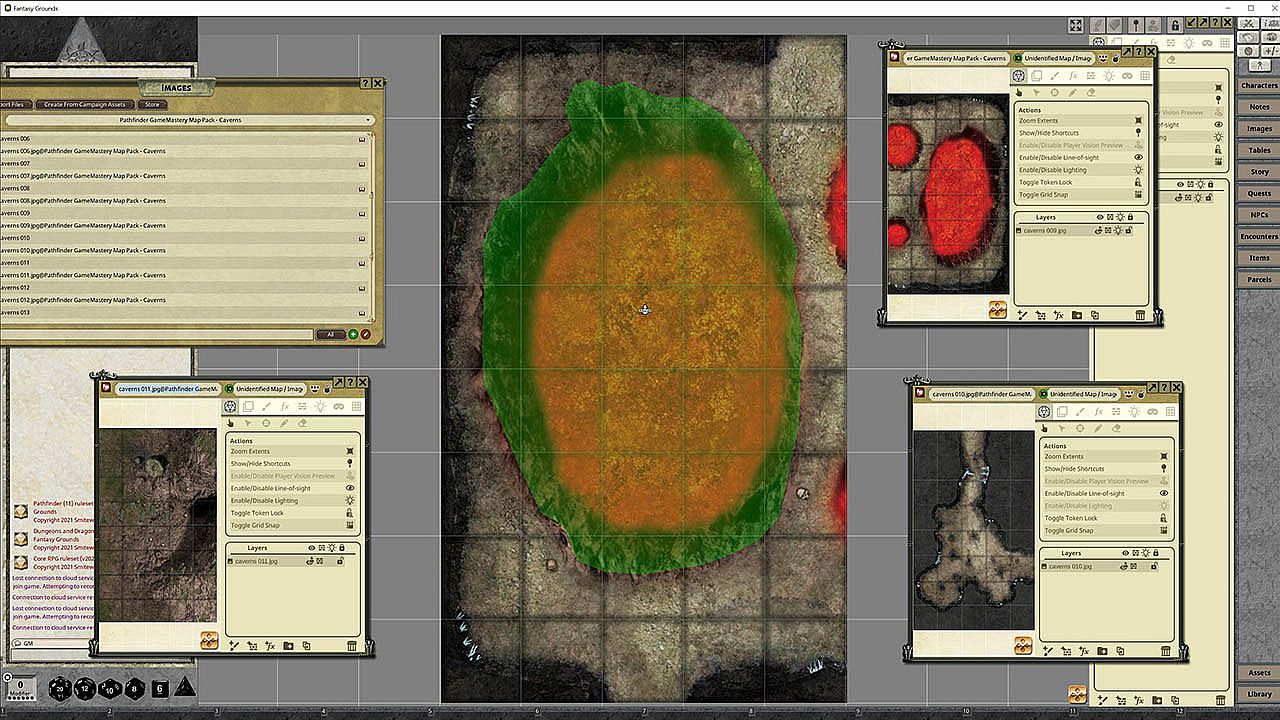This screenshot has height=720, width=1280.
Task: Open the NPCs sidebar panel
Action: (1258, 215)
